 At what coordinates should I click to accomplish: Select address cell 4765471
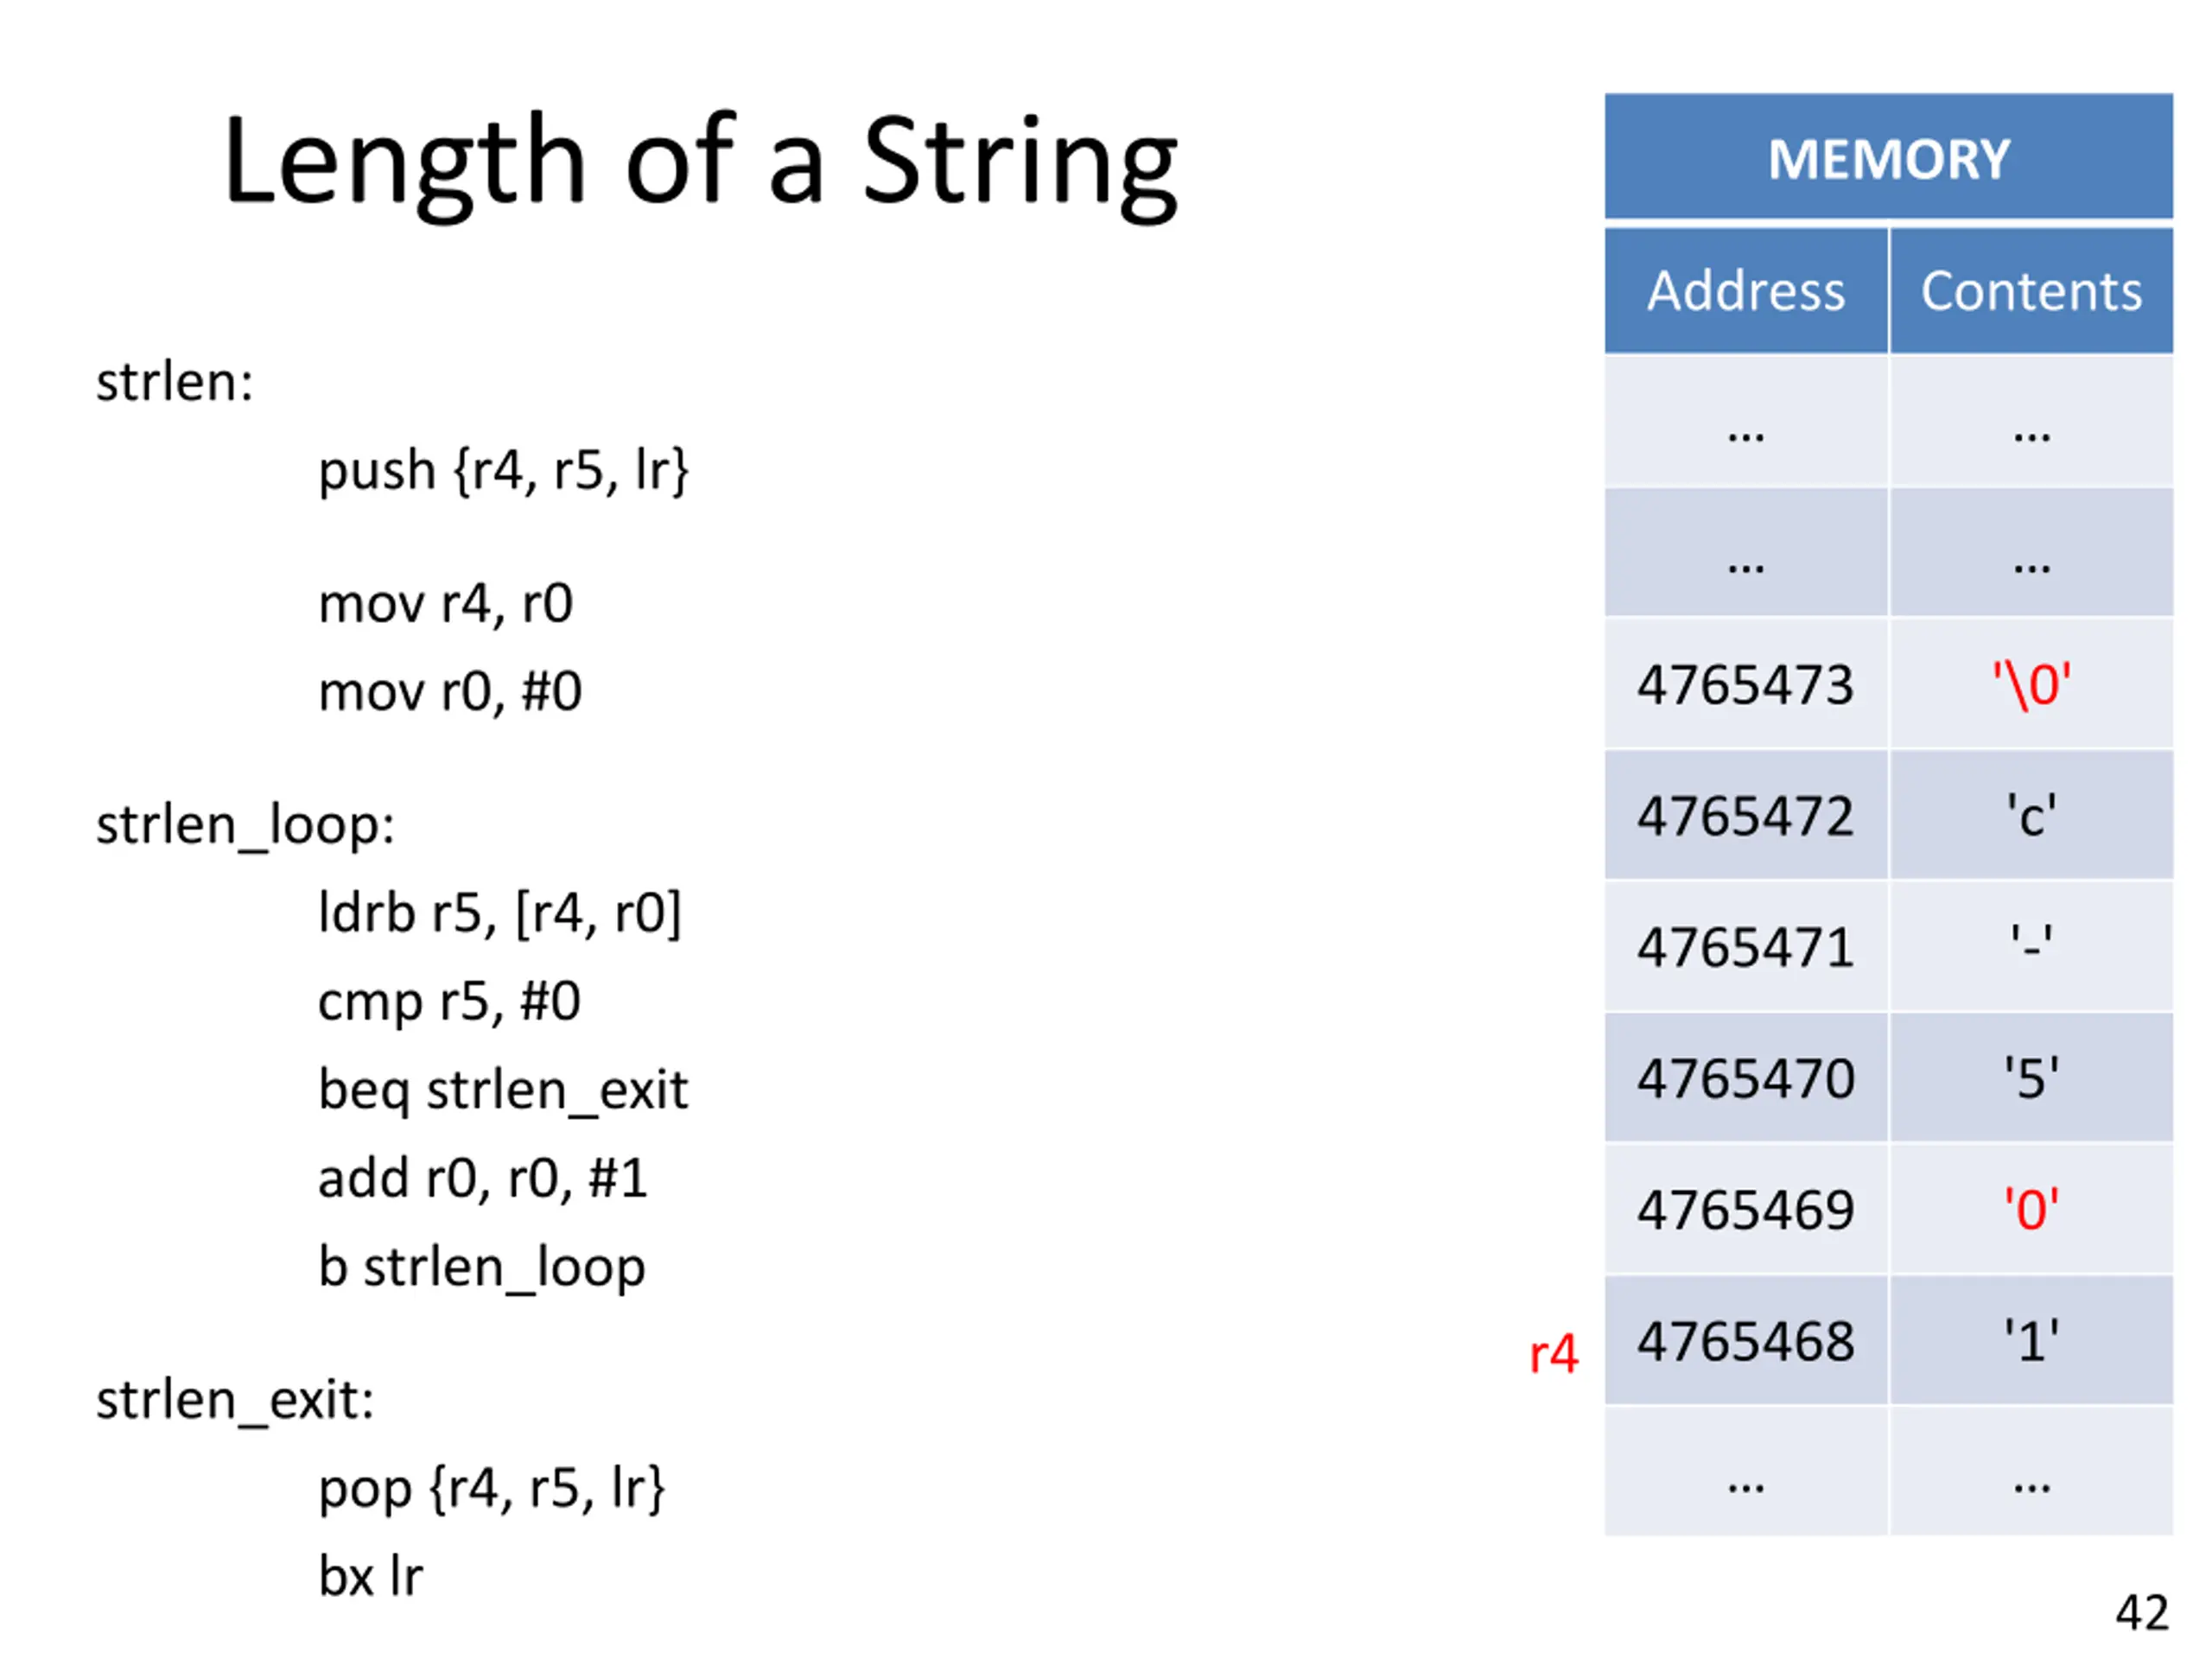pyautogui.click(x=1746, y=946)
